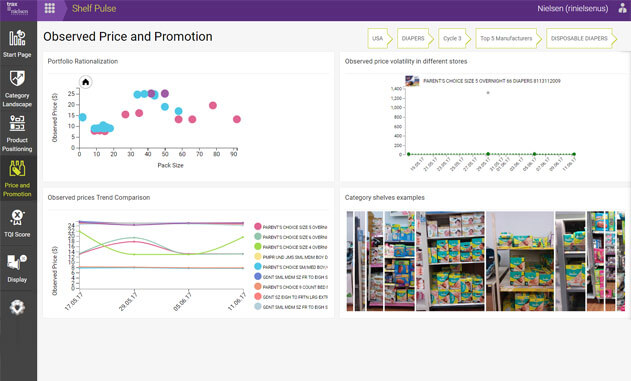Open settings gear at sidebar bottom
Screen dimensions: 631x381
point(17,307)
